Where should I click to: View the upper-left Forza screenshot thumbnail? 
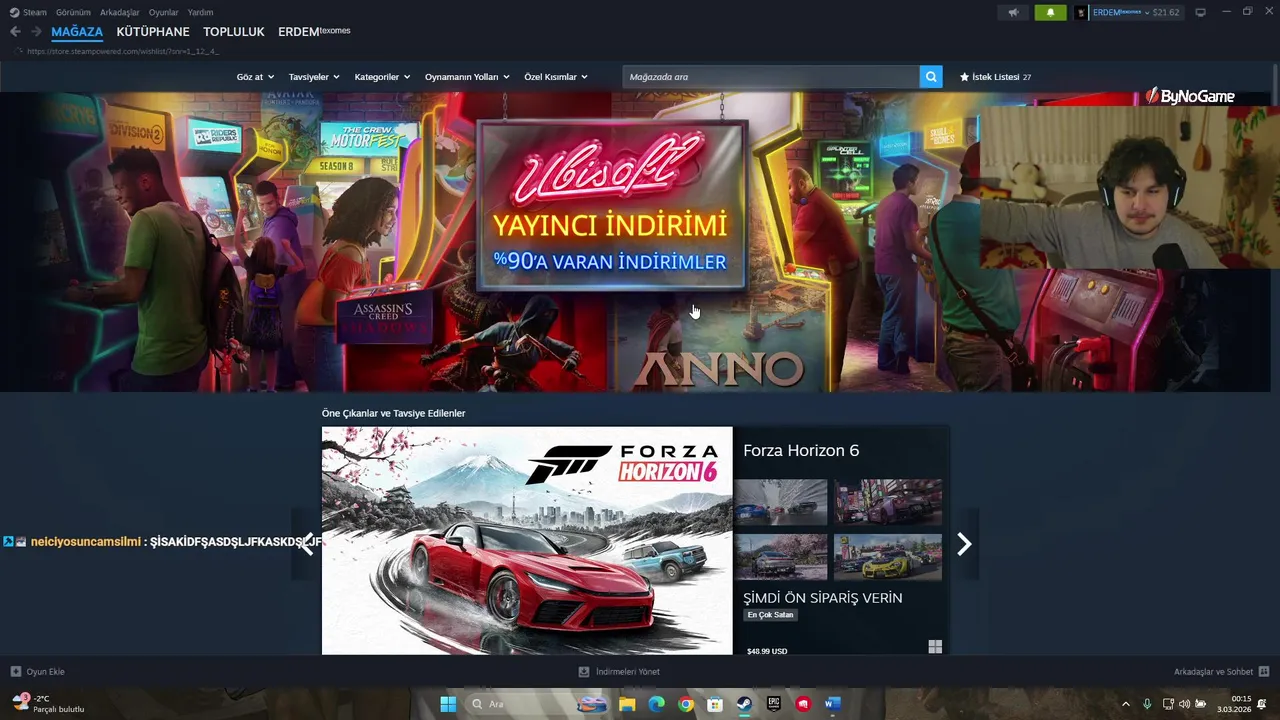tap(781, 502)
